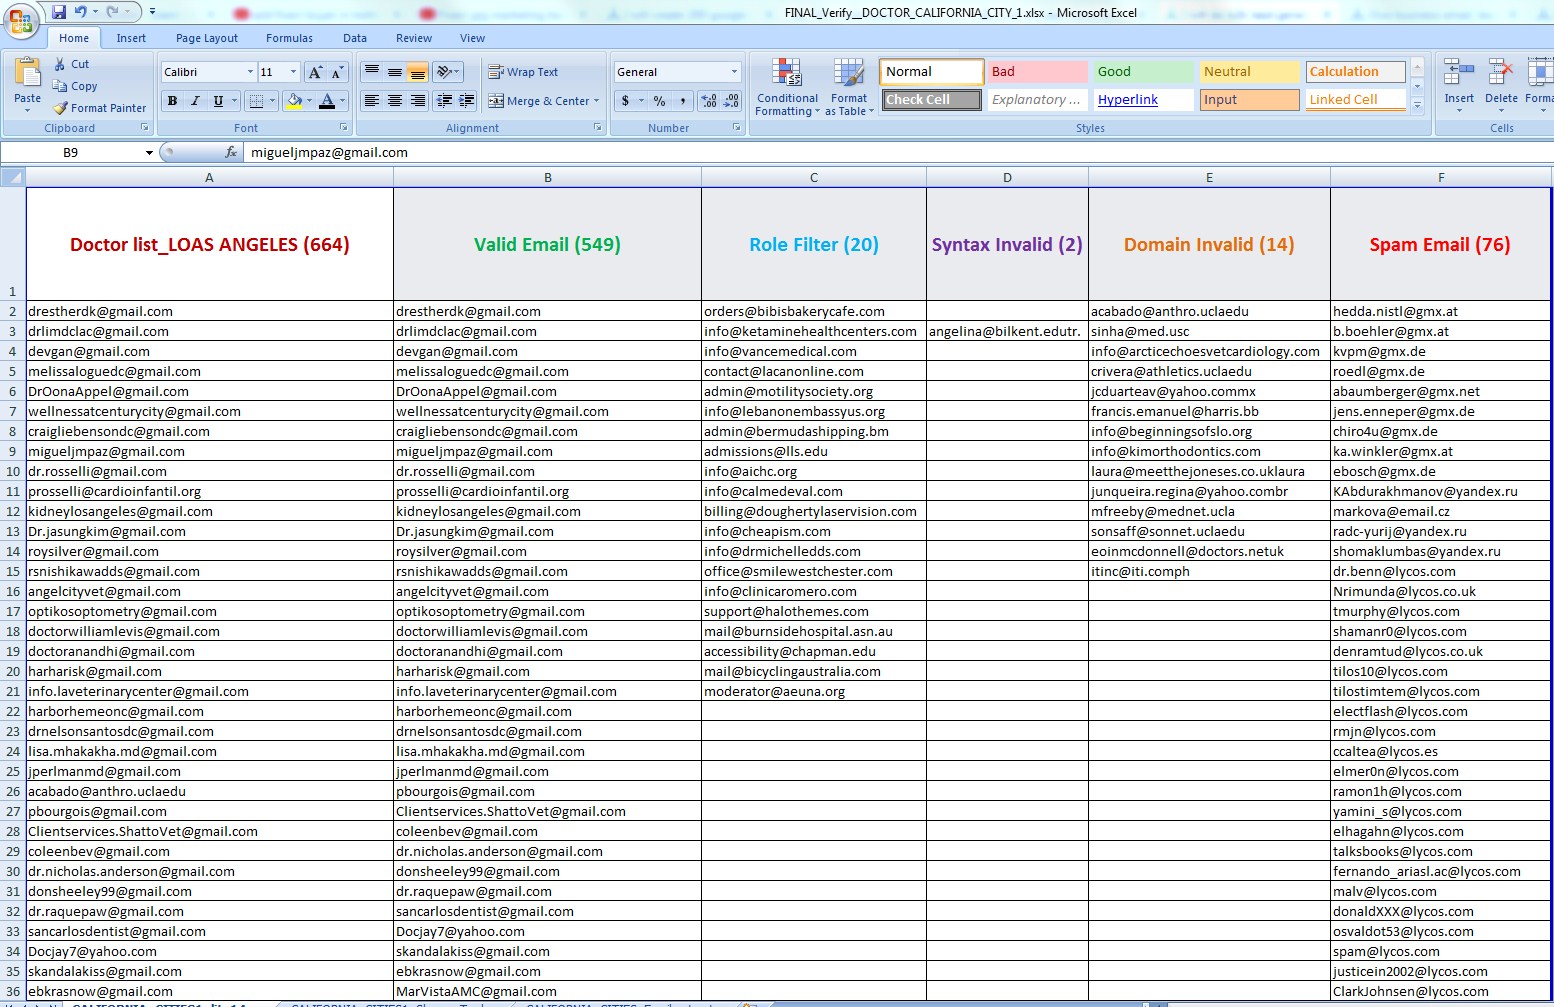The width and height of the screenshot is (1554, 1007).
Task: Expand the Borders dropdown arrow
Action: click(271, 101)
